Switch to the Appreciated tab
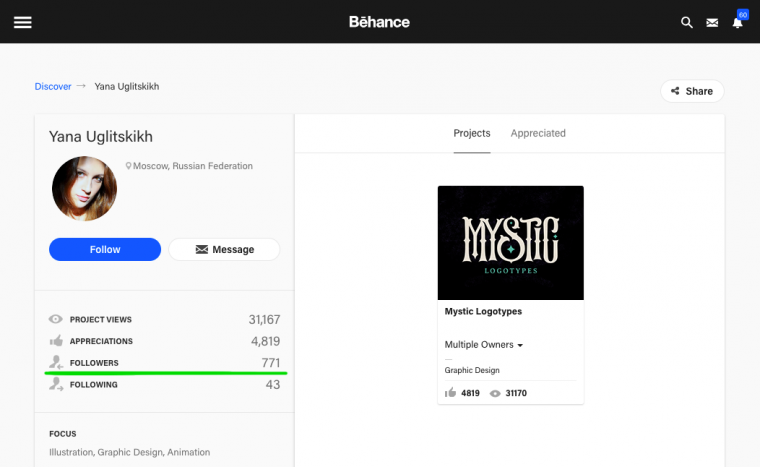Viewport: 760px width, 467px height. point(538,133)
